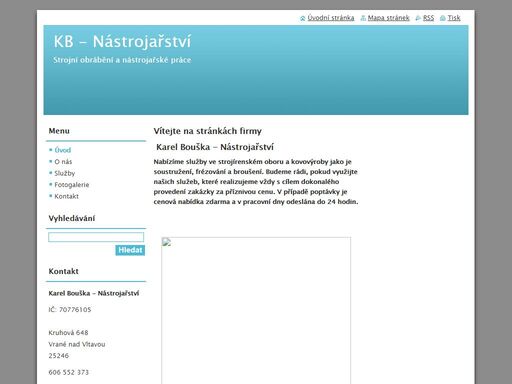Click the Vítejte na stránkách firmy heading
The image size is (512, 384).
coord(207,131)
